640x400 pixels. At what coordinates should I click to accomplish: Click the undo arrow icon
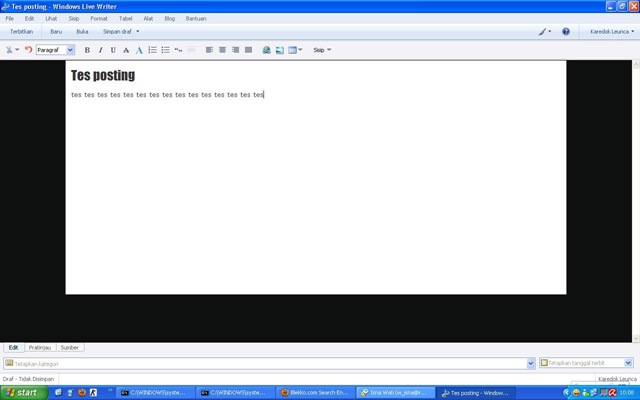pos(28,50)
